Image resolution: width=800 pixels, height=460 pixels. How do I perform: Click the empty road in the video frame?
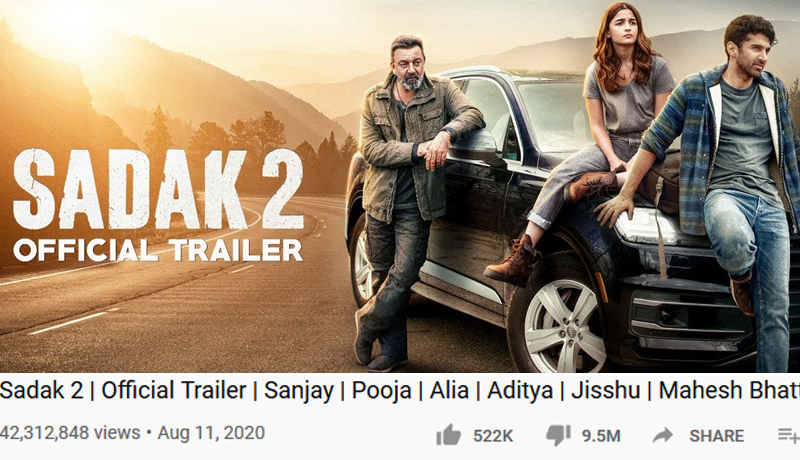(x=168, y=311)
